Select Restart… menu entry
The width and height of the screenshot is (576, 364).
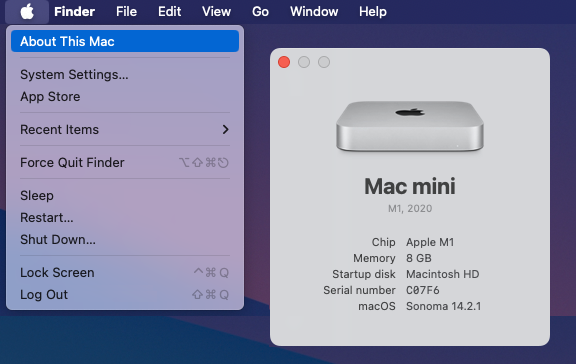coord(125,218)
